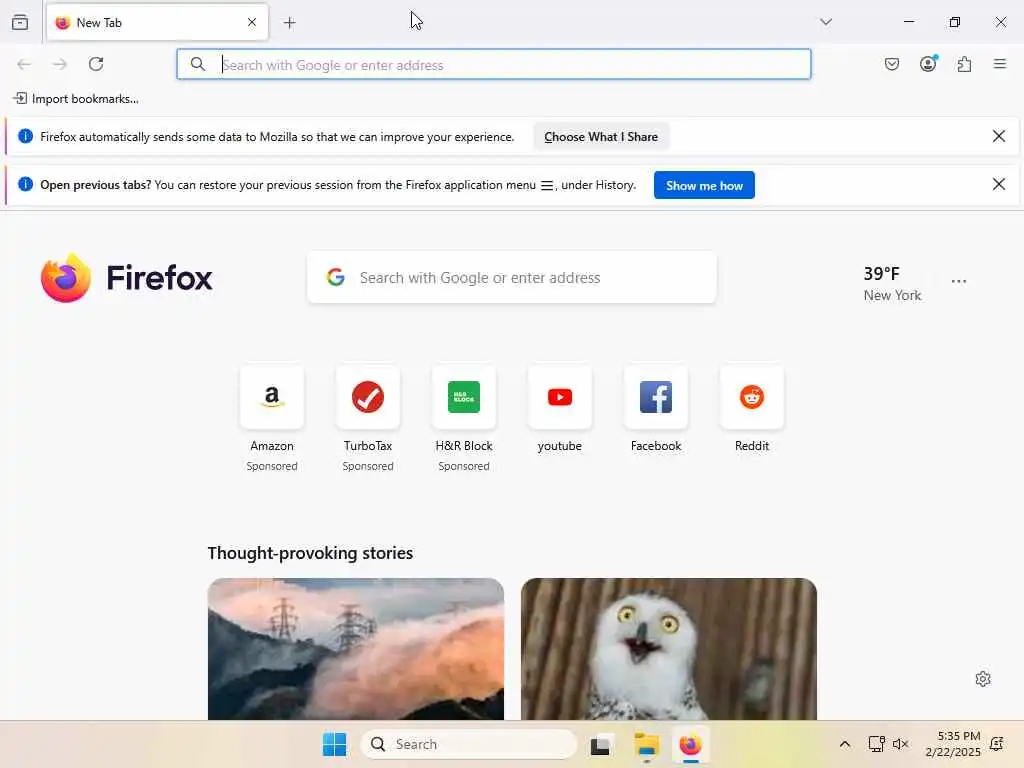This screenshot has width=1024, height=768.
Task: Open a new tab with plus button
Action: pyautogui.click(x=290, y=23)
